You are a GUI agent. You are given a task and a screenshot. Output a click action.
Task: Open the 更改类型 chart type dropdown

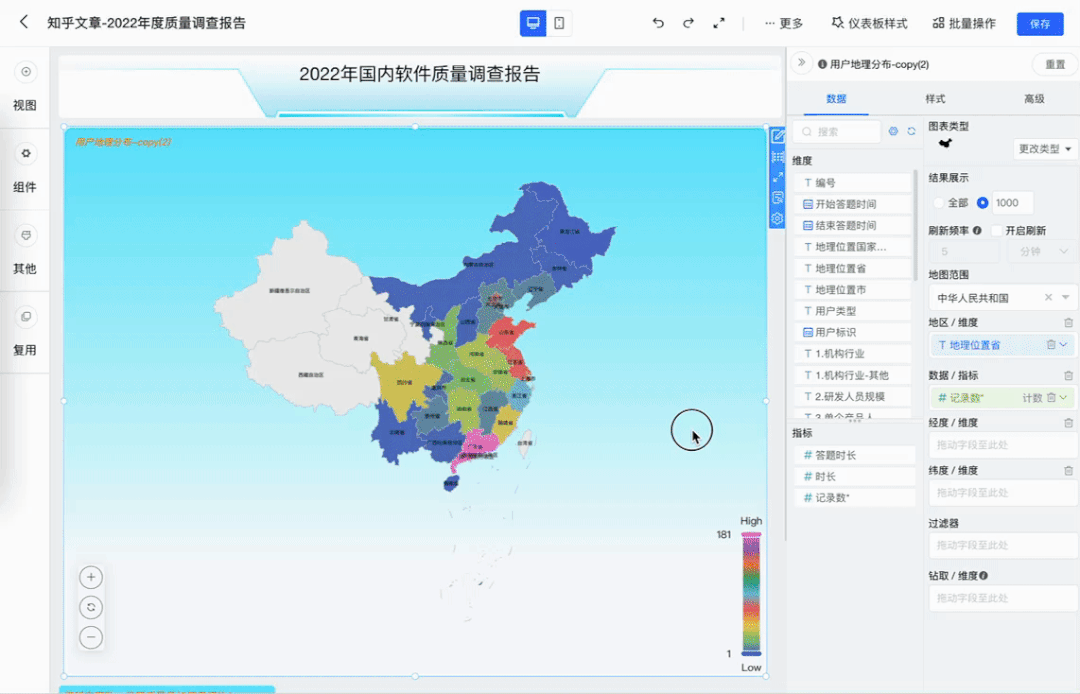1044,148
